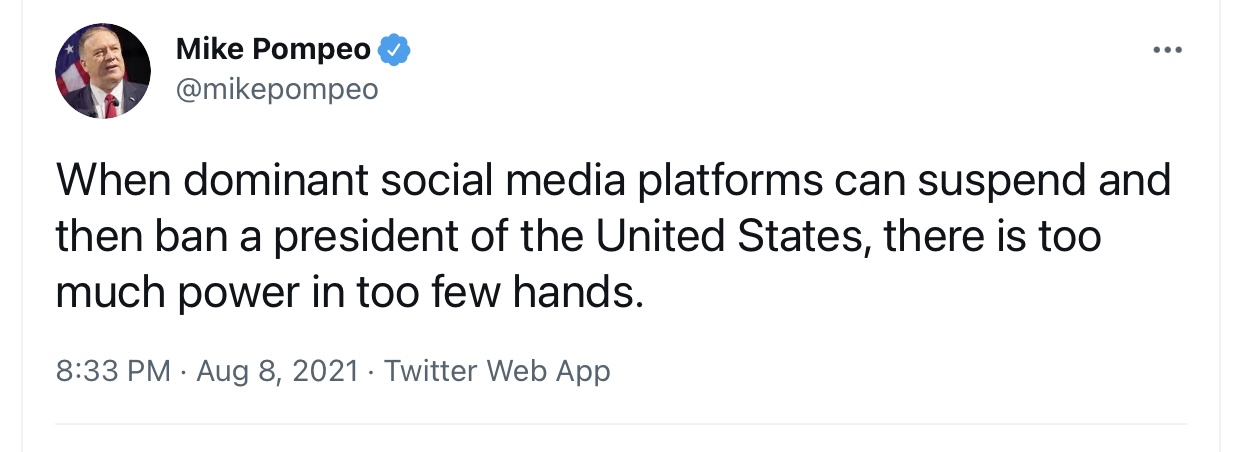Screen dimensions: 1257x452
Task: Visit the @mikepompeo handle link
Action: (277, 89)
